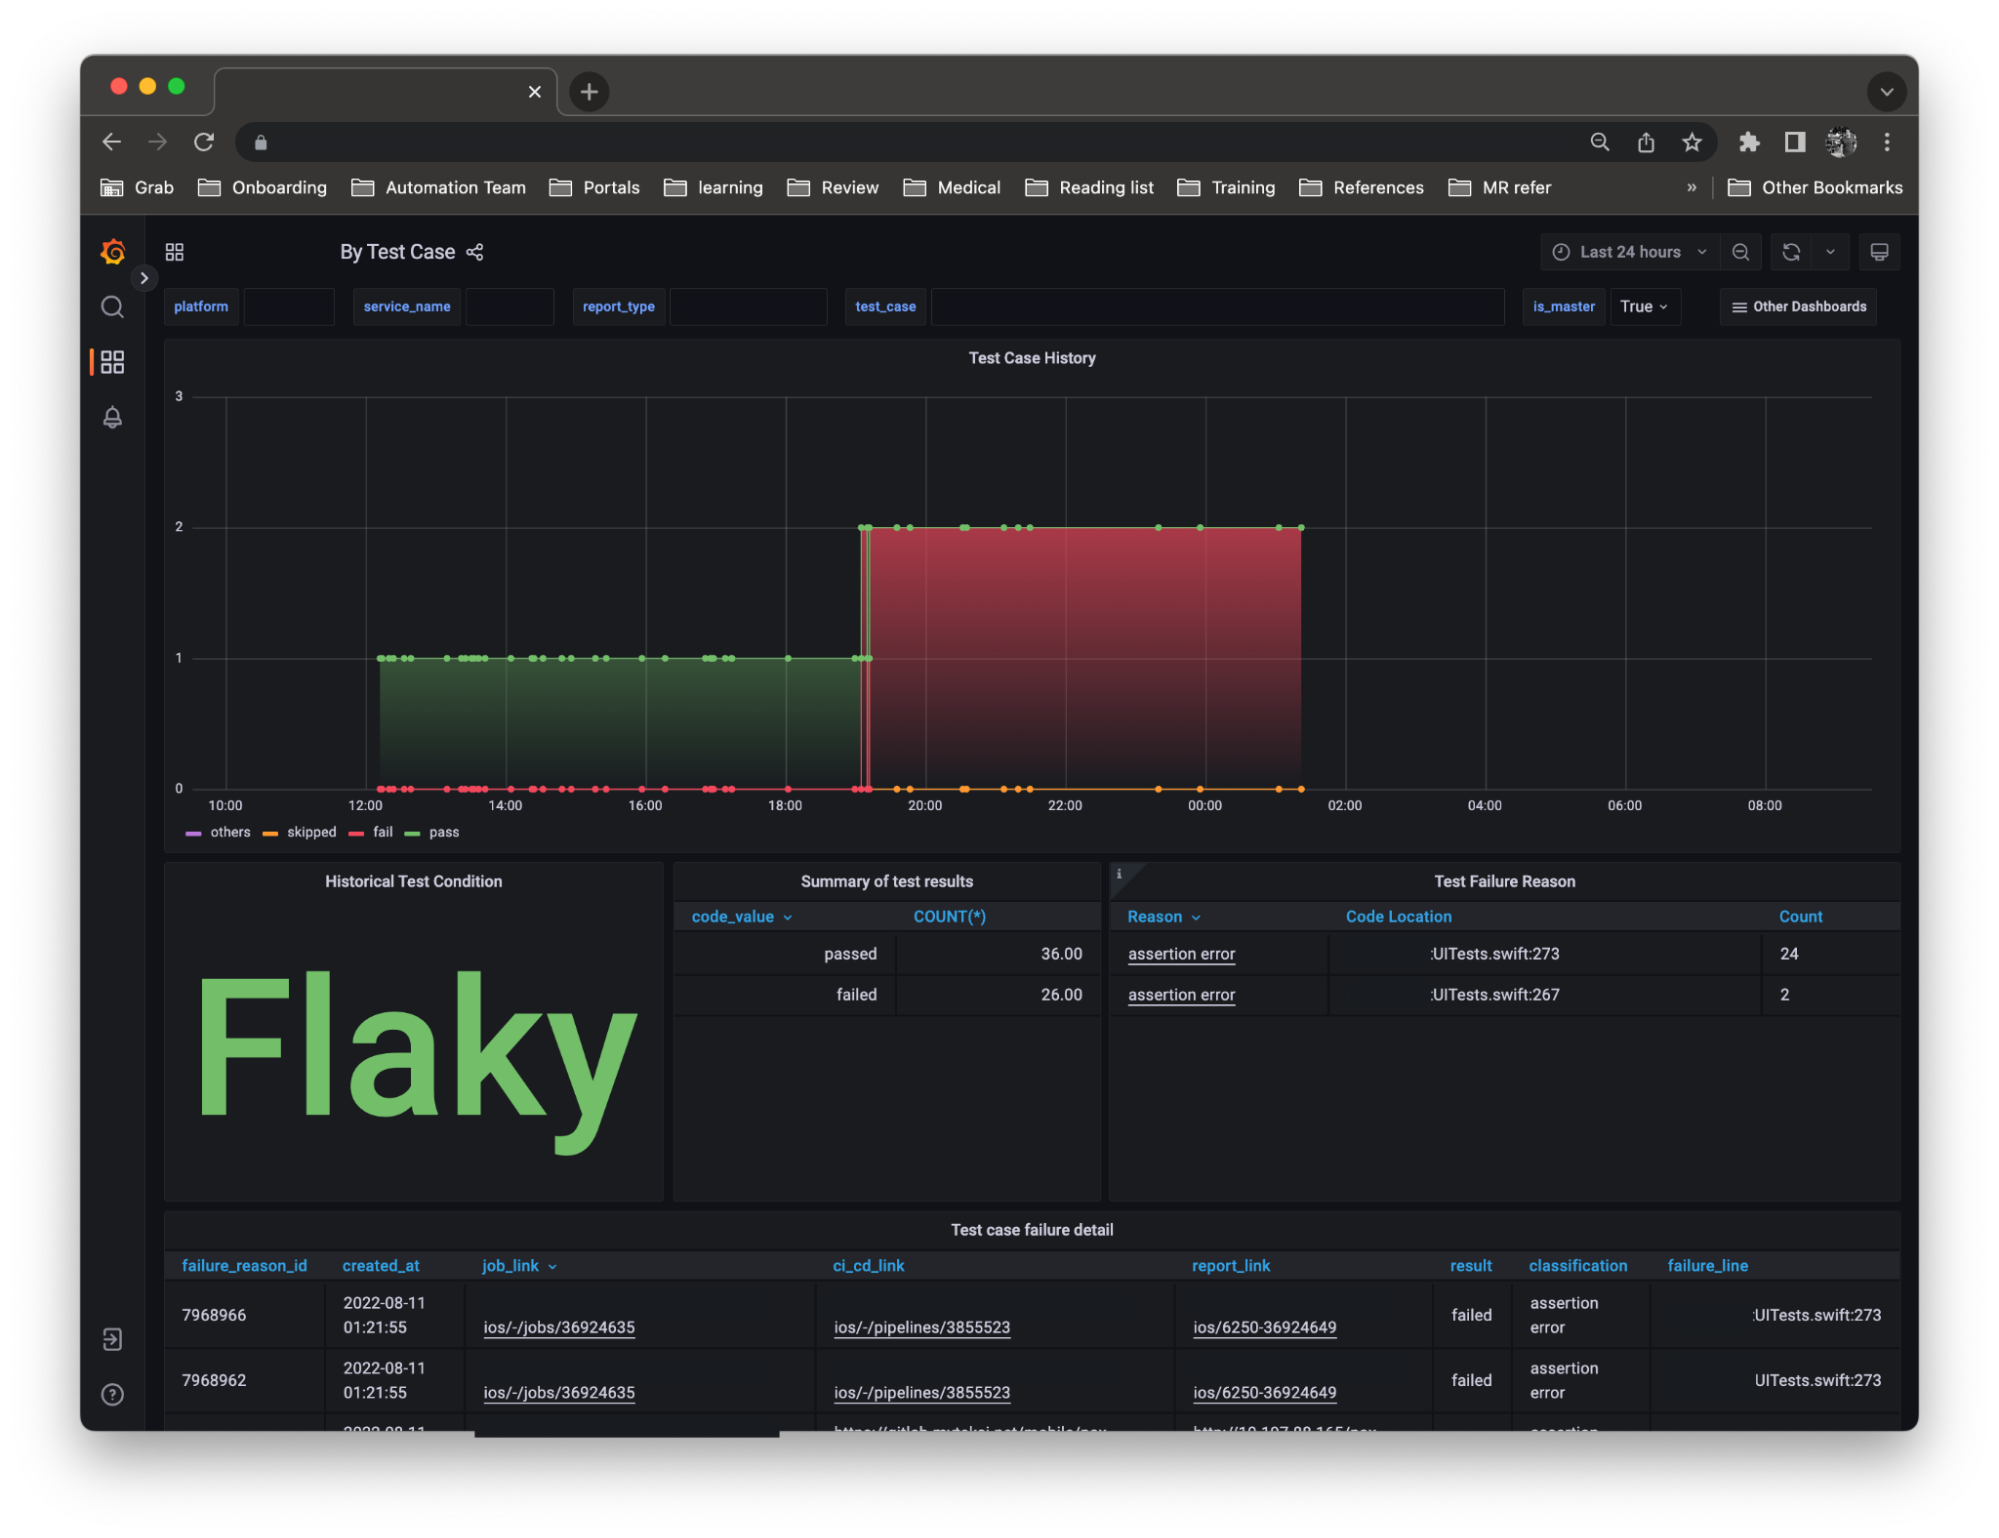Open the tab search dropdown arrow
The image size is (1999, 1538).
(x=1886, y=92)
